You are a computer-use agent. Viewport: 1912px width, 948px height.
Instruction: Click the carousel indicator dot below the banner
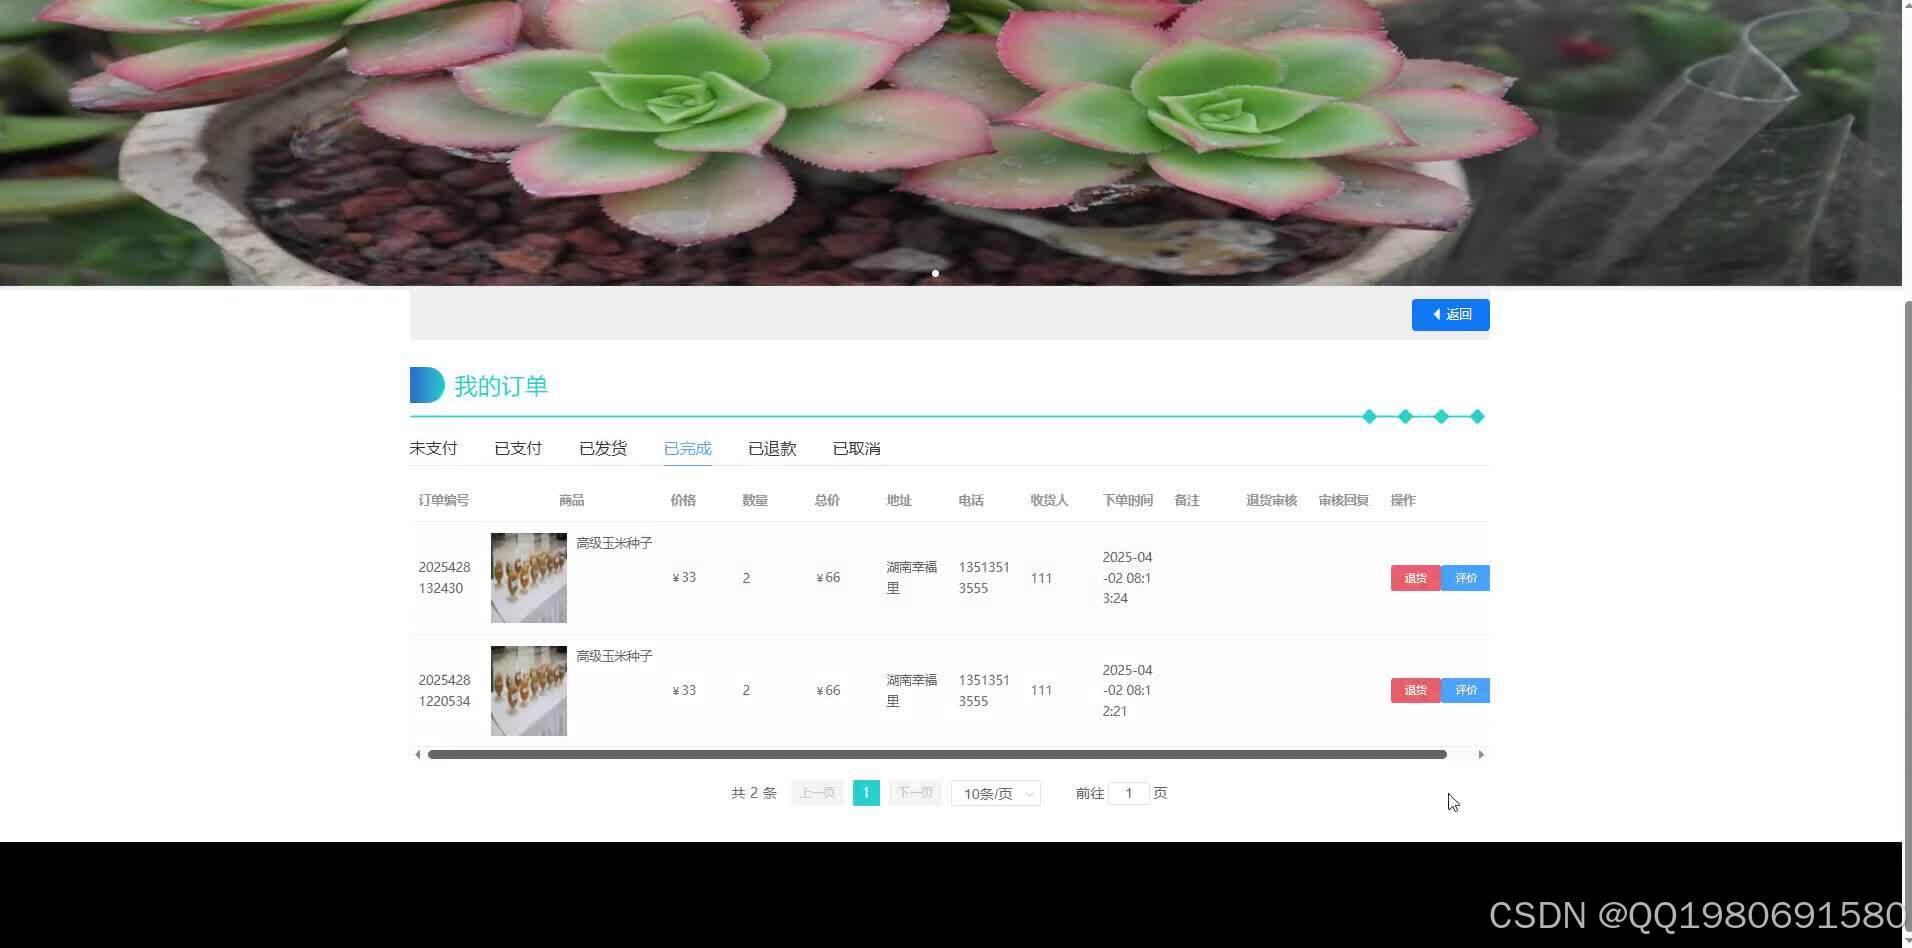click(934, 272)
